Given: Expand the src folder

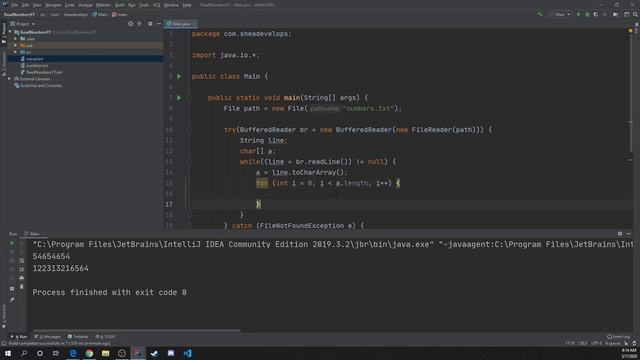Looking at the screenshot, I should pyautogui.click(x=16, y=52).
